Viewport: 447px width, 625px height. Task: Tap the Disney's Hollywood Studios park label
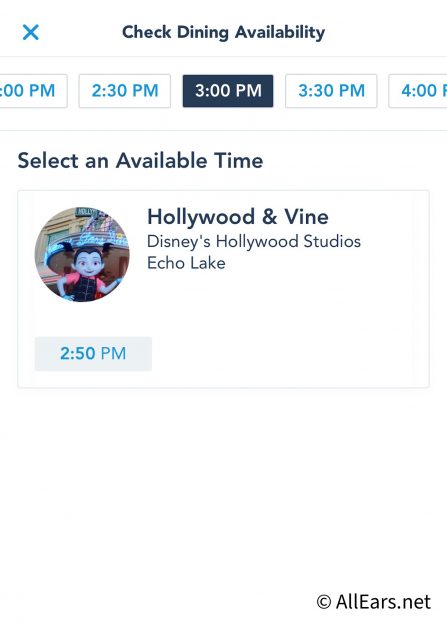[254, 242]
